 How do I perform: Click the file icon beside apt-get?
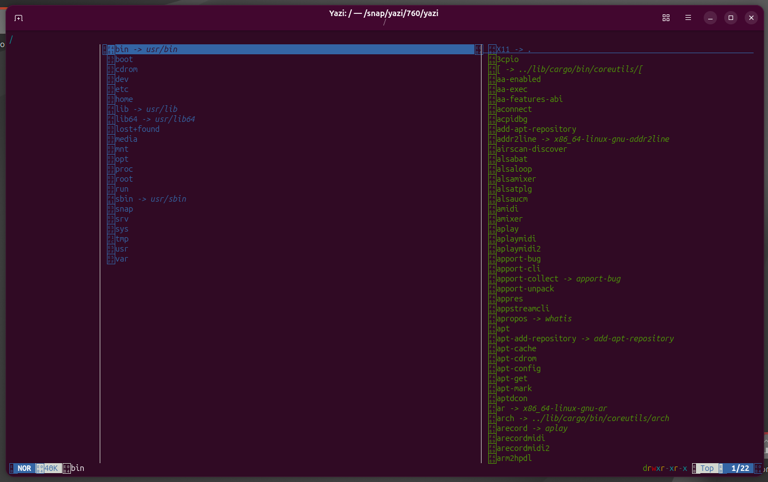pyautogui.click(x=493, y=379)
